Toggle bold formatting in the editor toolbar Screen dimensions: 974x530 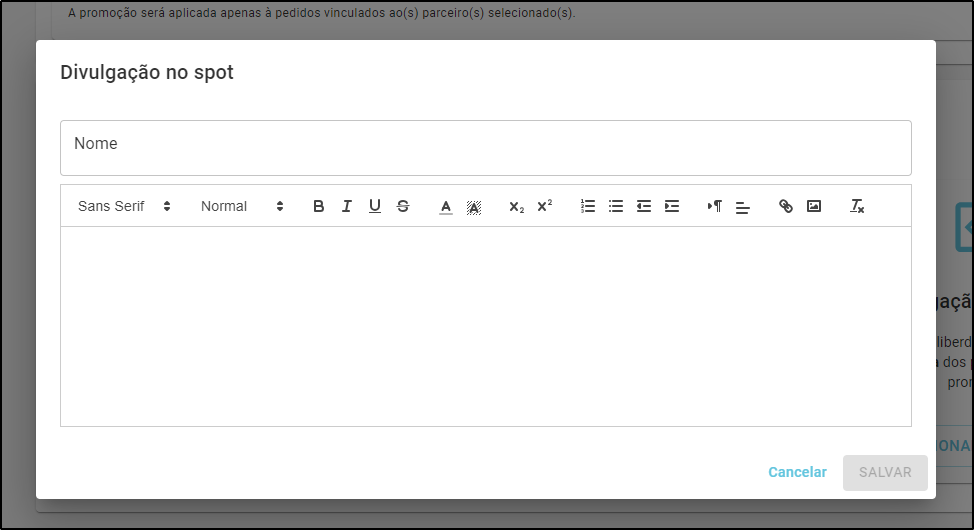tap(319, 206)
